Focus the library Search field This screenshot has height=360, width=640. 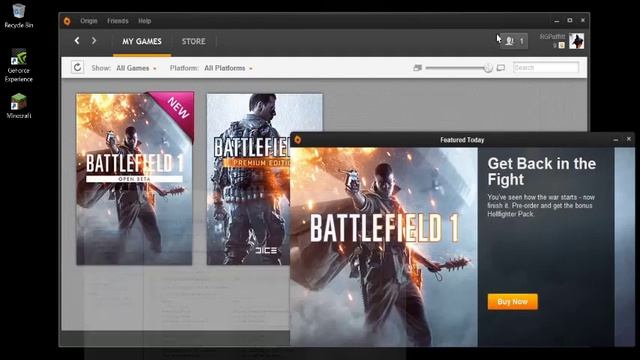[x=546, y=67]
